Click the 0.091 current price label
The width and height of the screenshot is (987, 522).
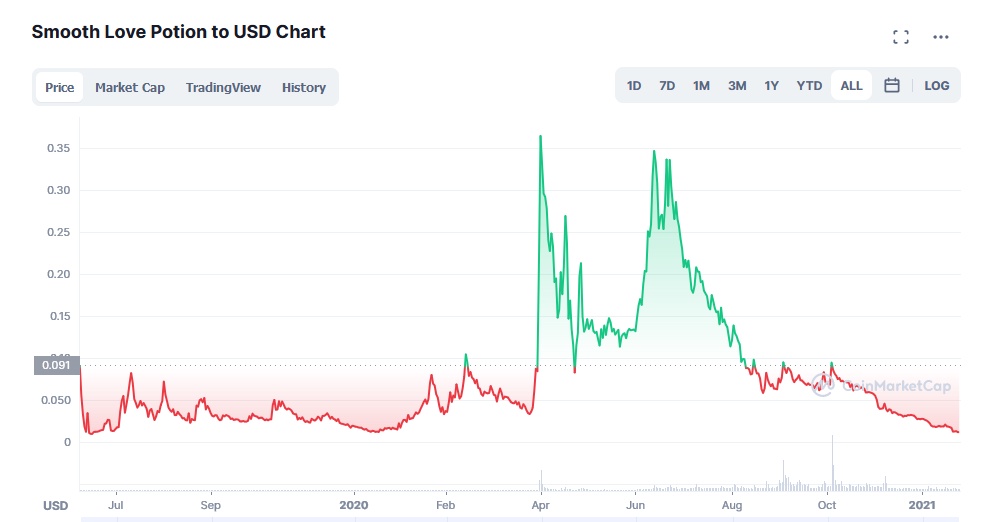tap(57, 365)
